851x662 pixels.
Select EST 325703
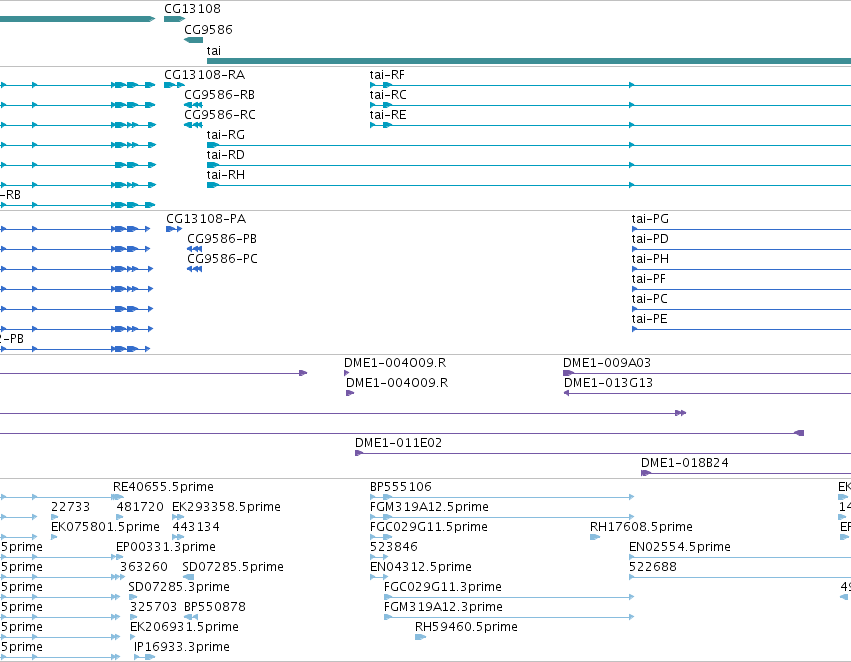(x=153, y=607)
